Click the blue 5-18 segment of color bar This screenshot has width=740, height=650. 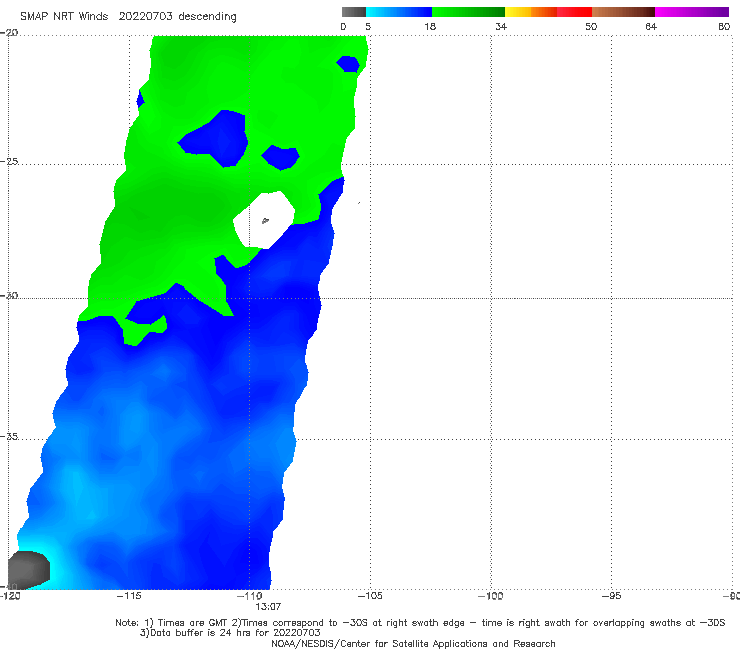(x=399, y=12)
